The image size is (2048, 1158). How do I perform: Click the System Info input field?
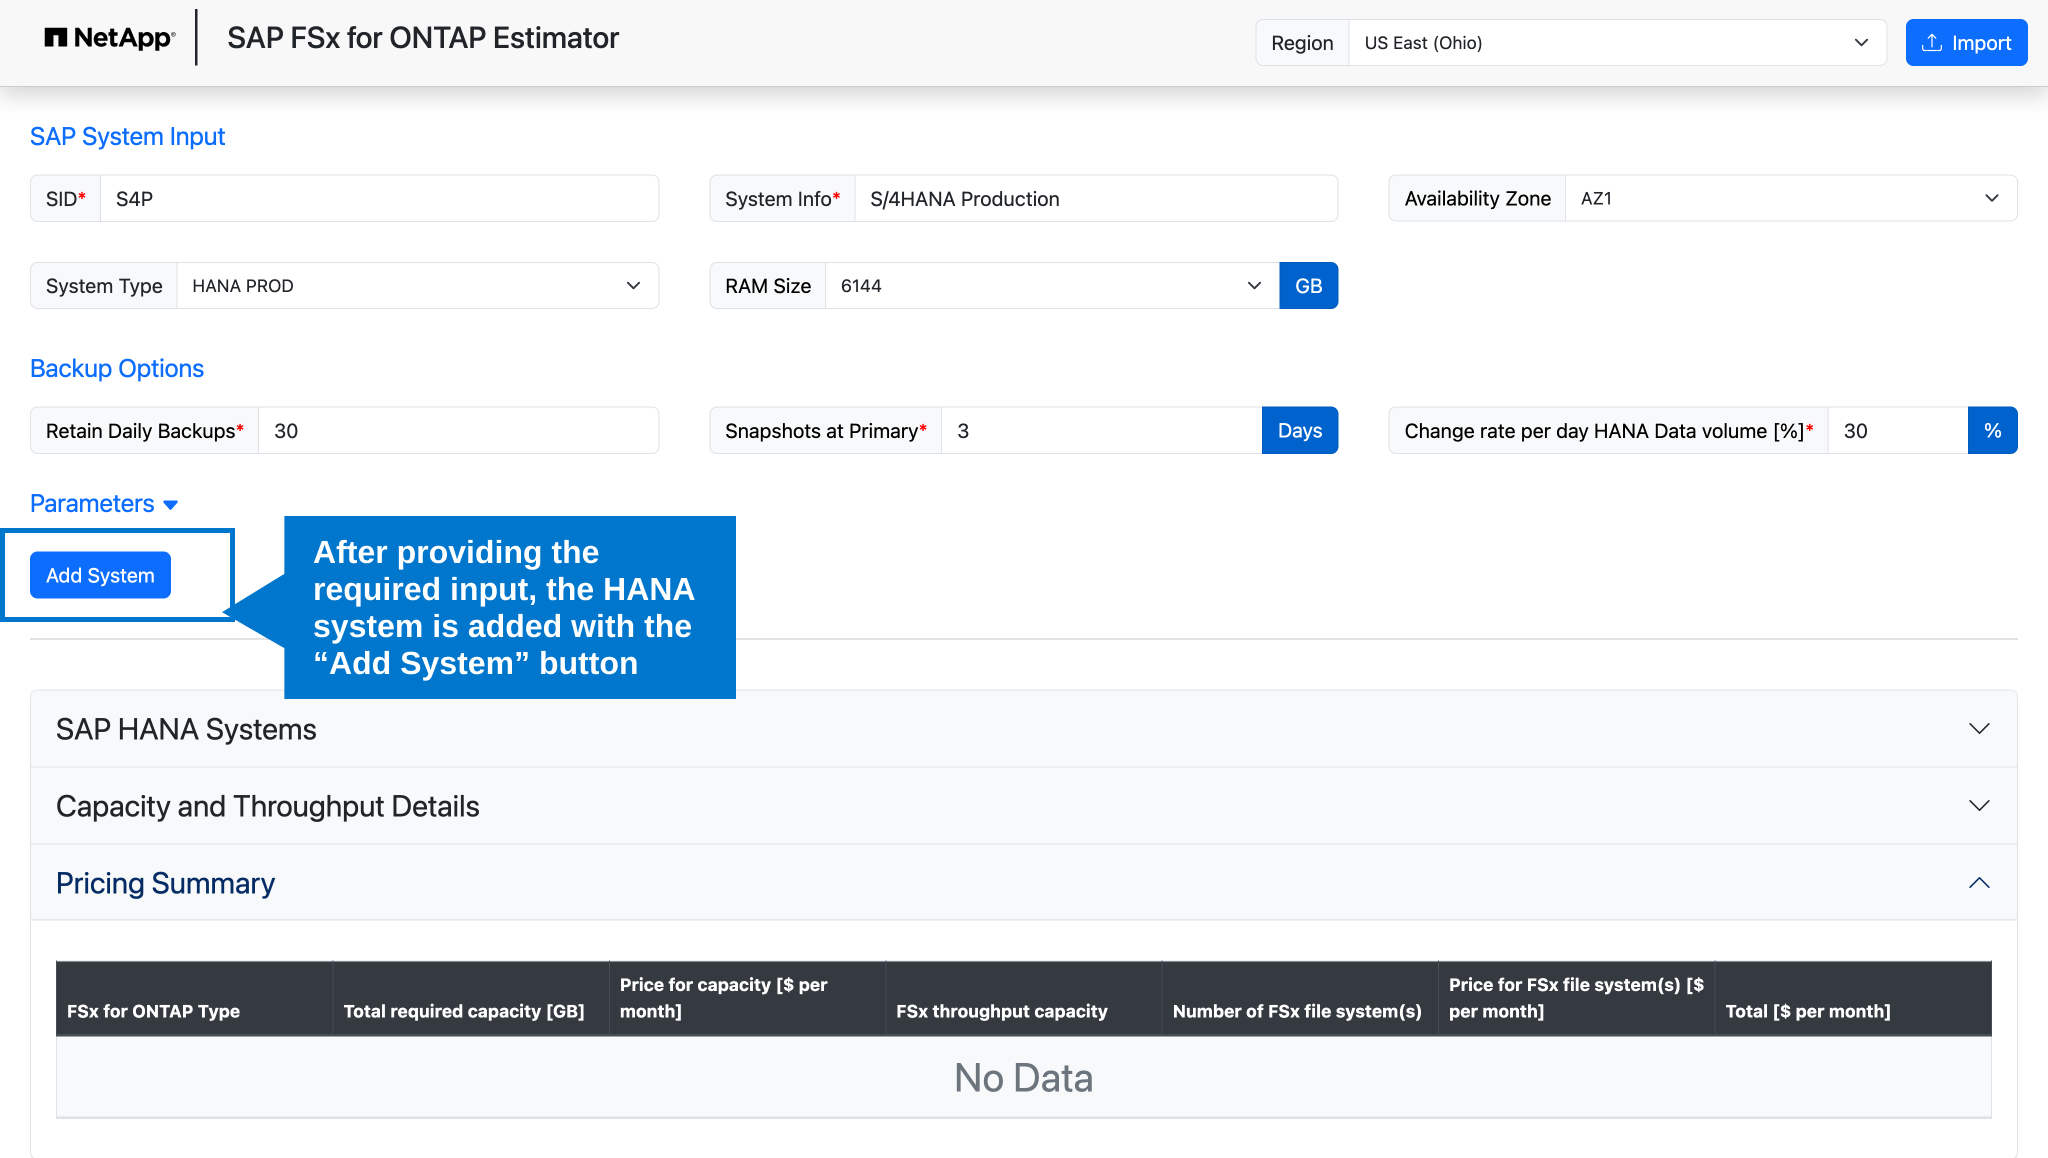(1096, 198)
